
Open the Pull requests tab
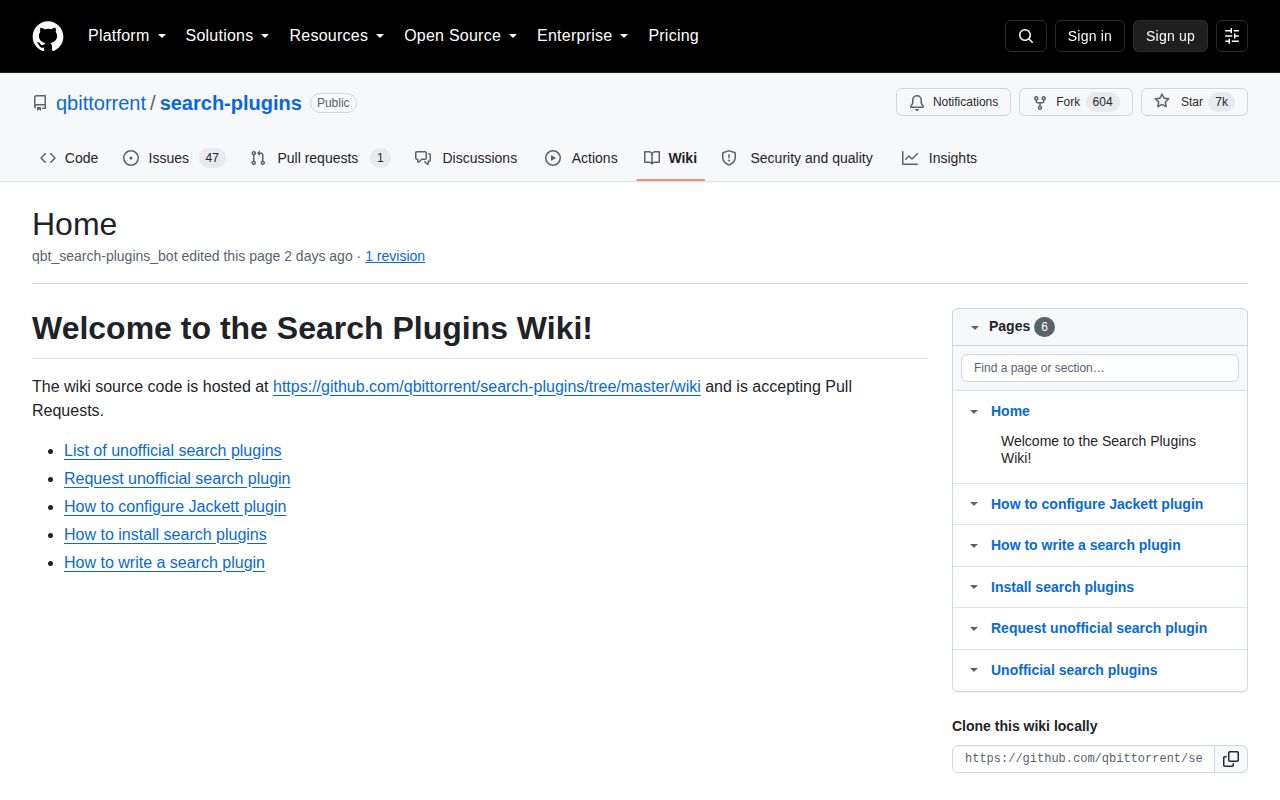click(x=320, y=158)
